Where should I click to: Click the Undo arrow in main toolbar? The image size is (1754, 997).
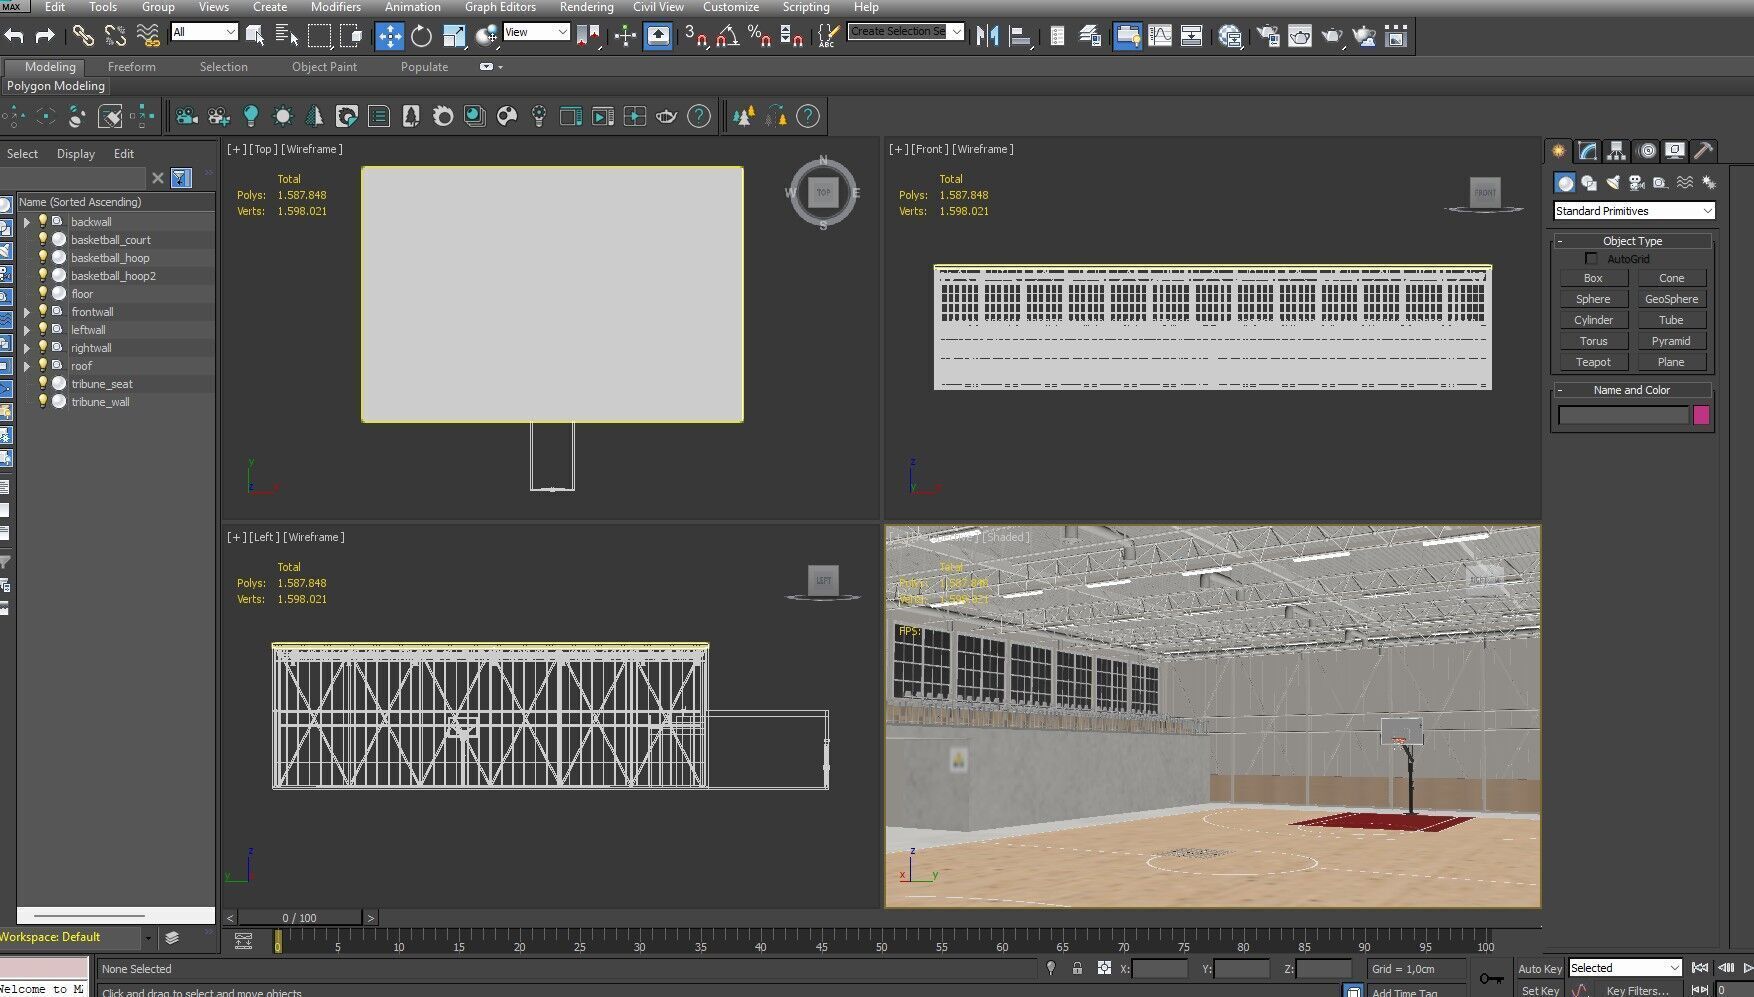14,36
